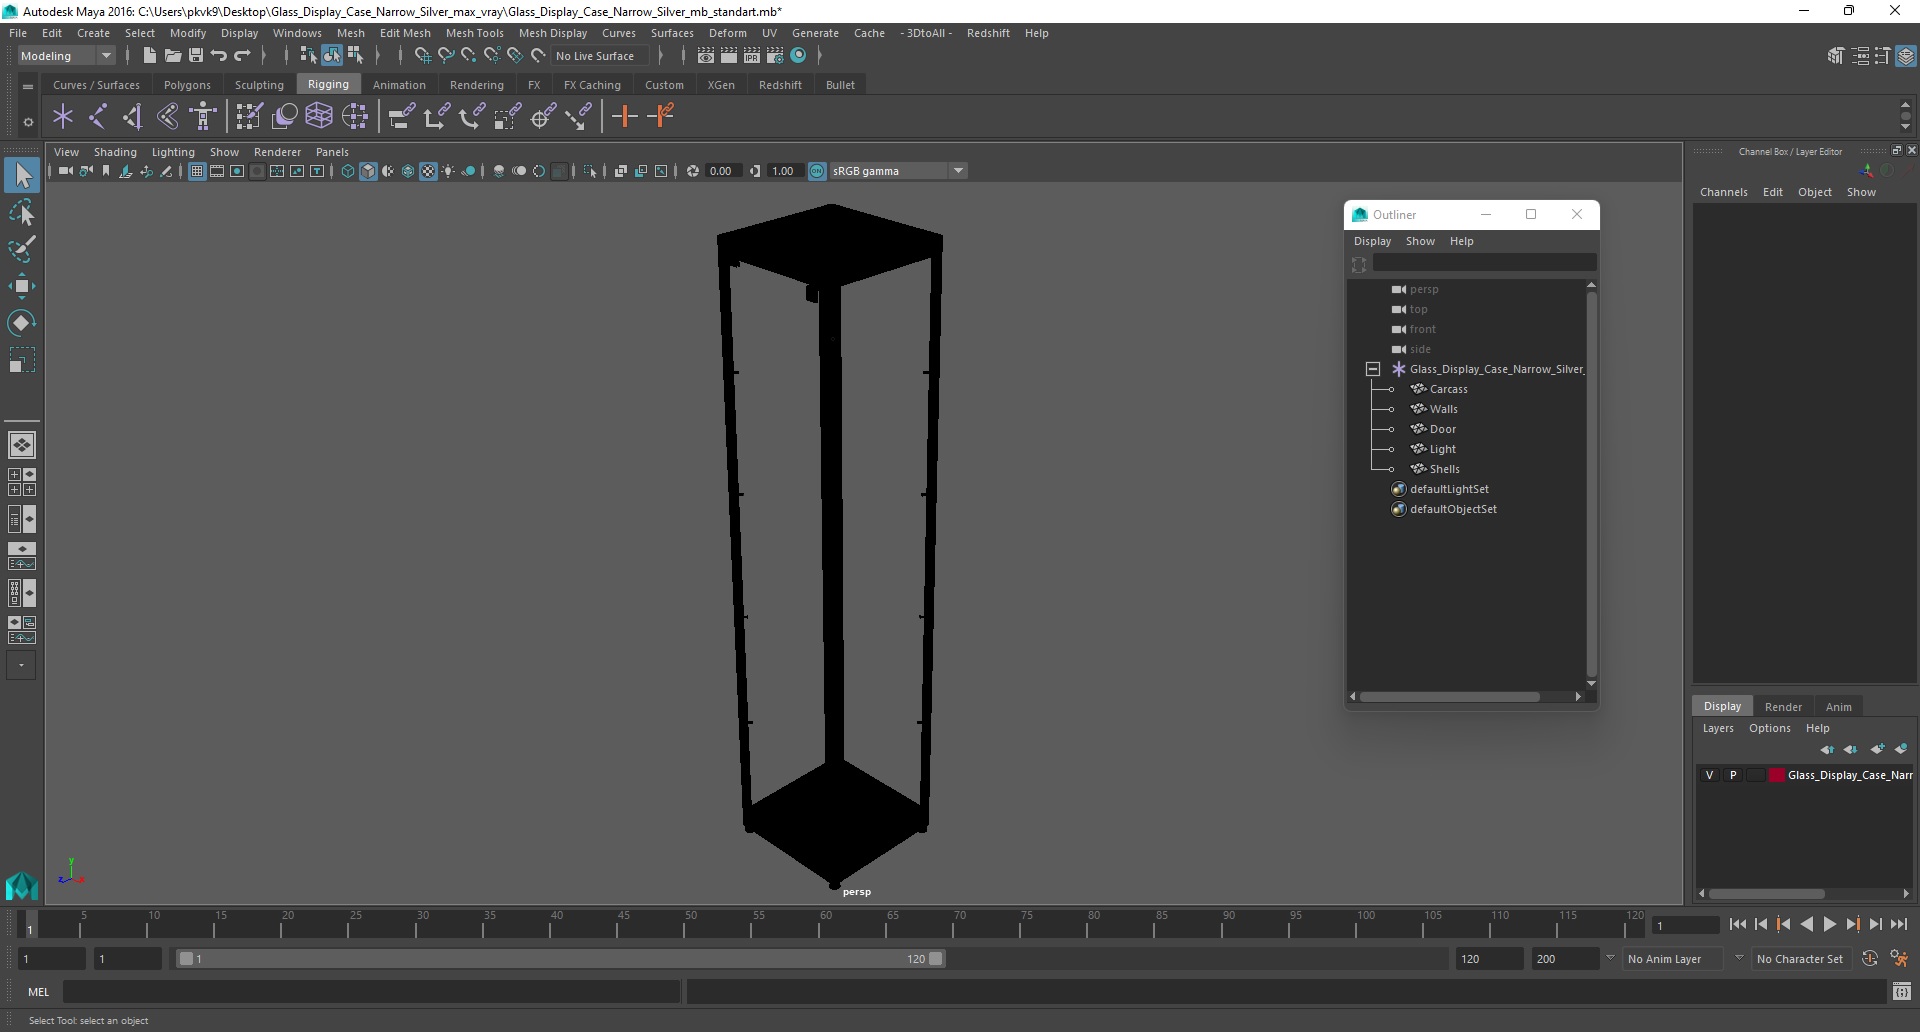
Task: Click the Create IK Handle shelf icon
Action: [133, 117]
